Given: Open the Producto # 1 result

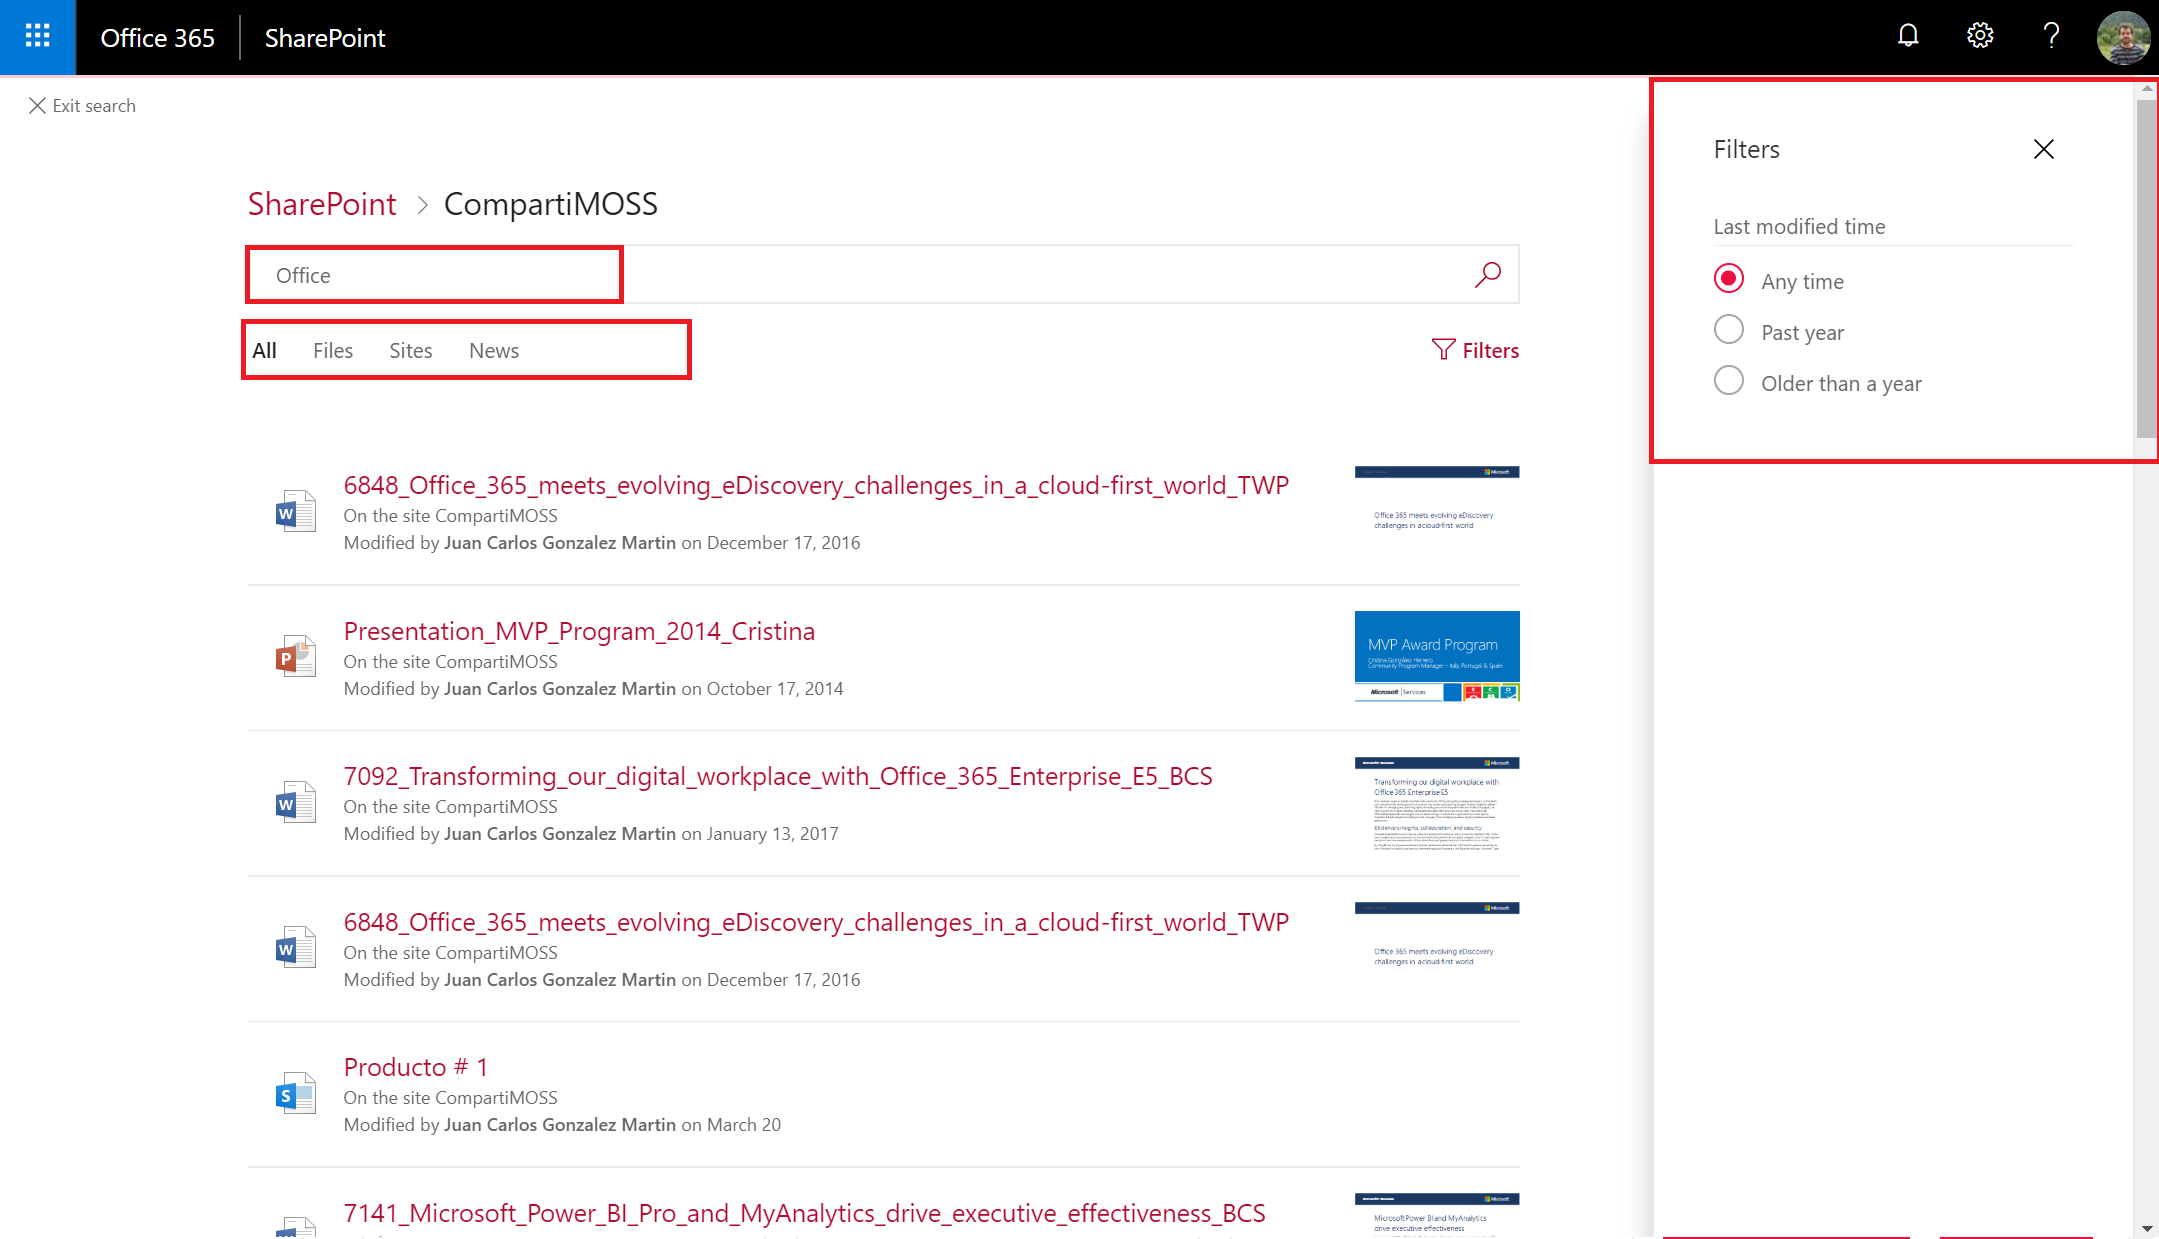Looking at the screenshot, I should click(x=416, y=1067).
